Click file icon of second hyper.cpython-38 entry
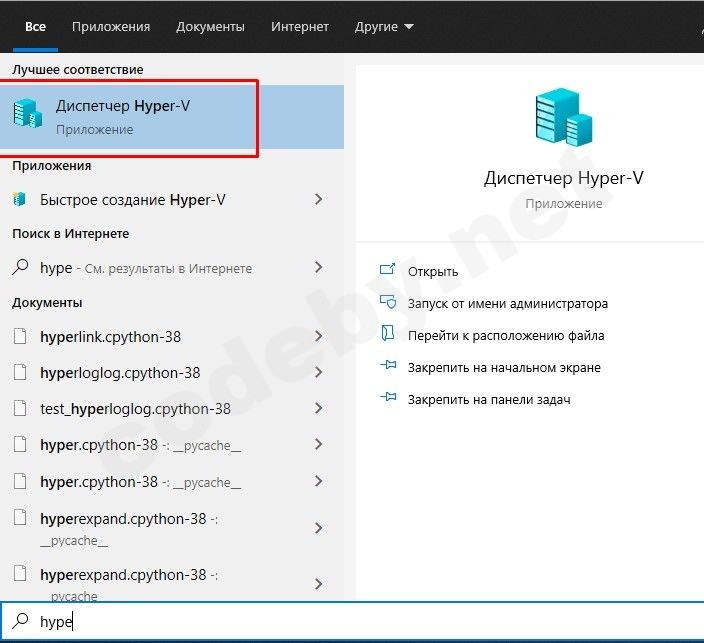Viewport: 704px width, 643px height. tap(20, 481)
